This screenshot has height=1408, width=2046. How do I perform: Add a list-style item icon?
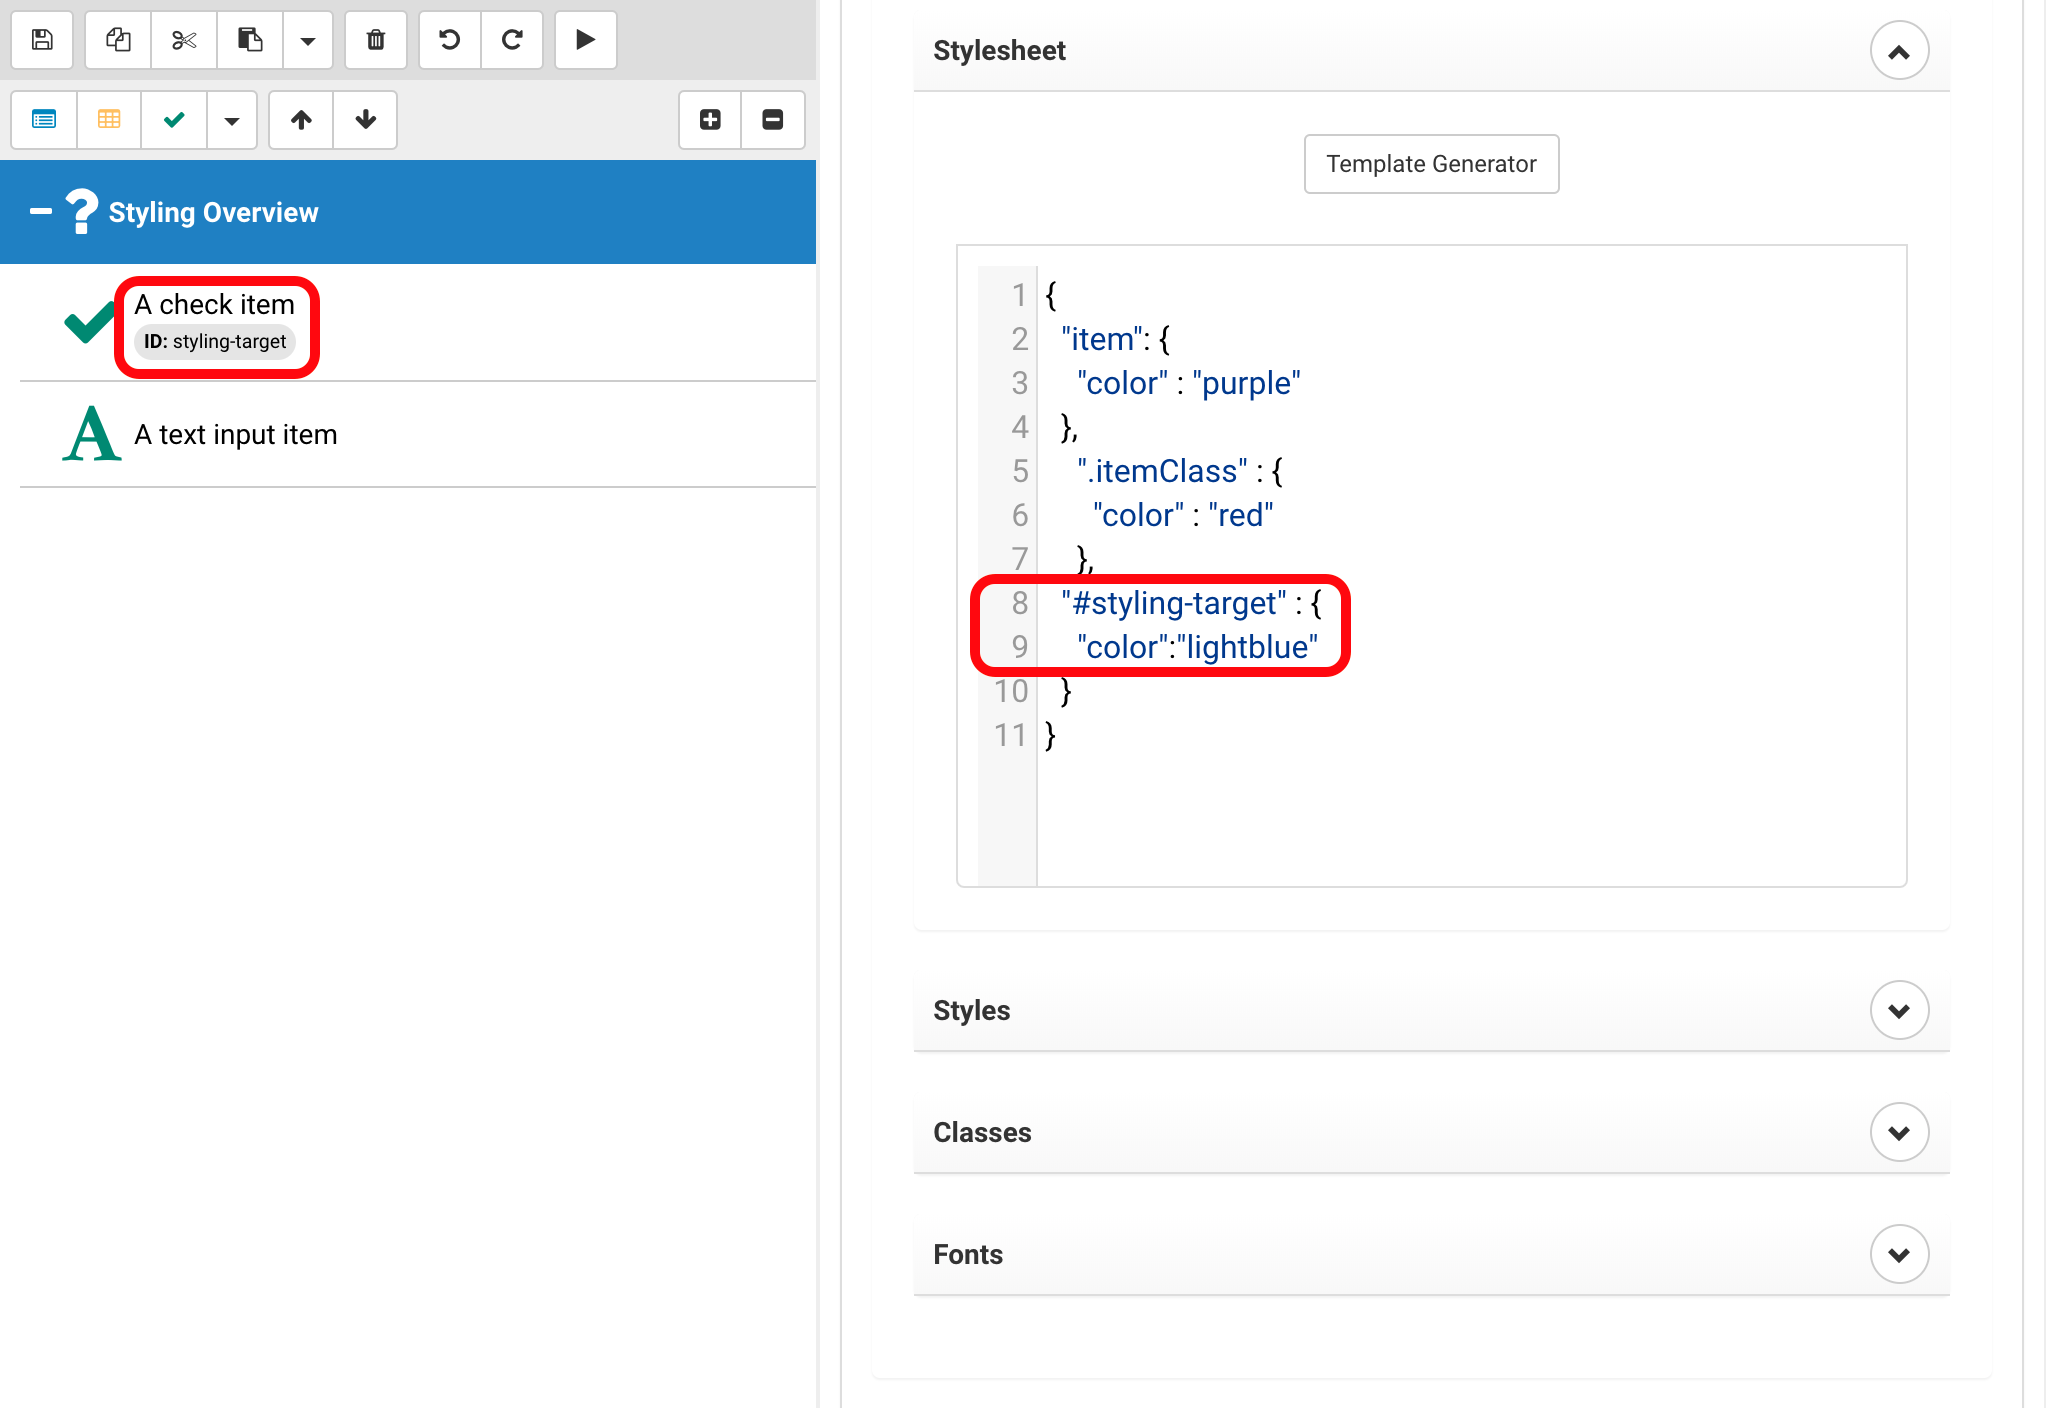point(44,120)
